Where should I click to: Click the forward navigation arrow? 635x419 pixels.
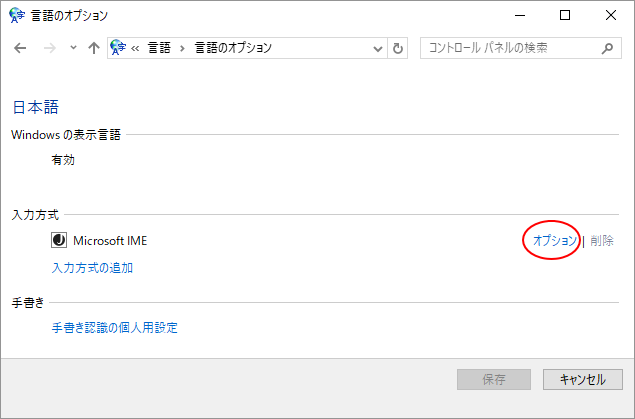coord(49,48)
